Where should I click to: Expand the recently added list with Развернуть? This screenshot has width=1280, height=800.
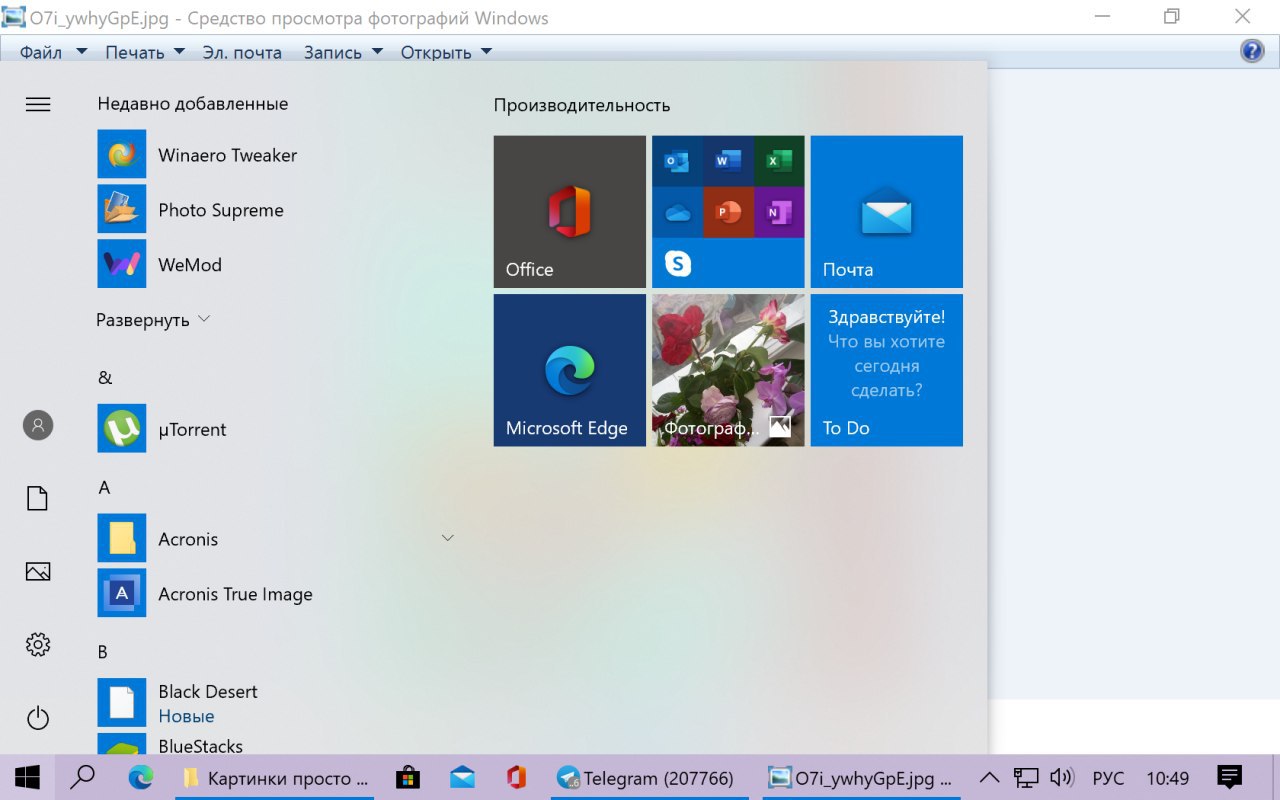[x=152, y=320]
